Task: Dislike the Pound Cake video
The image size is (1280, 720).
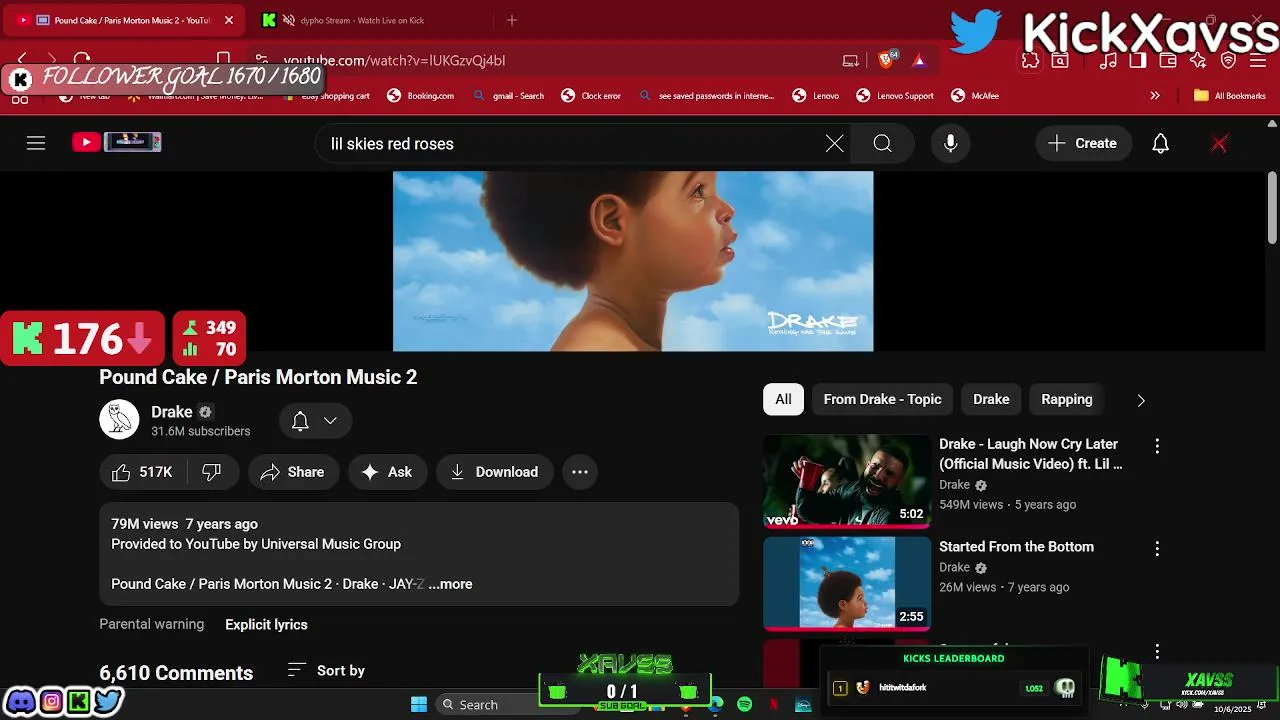Action: point(212,472)
